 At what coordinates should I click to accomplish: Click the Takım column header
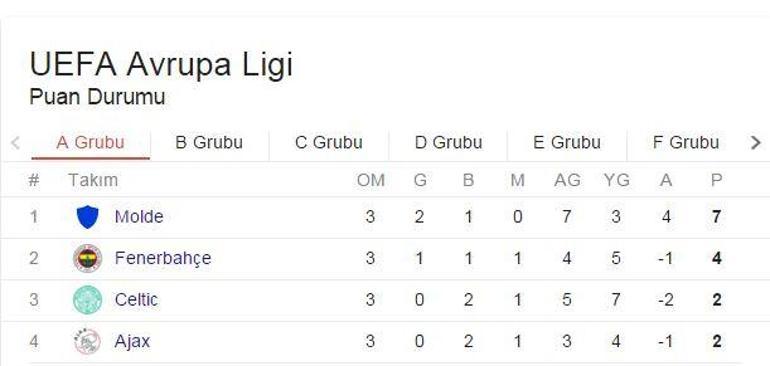tap(93, 180)
